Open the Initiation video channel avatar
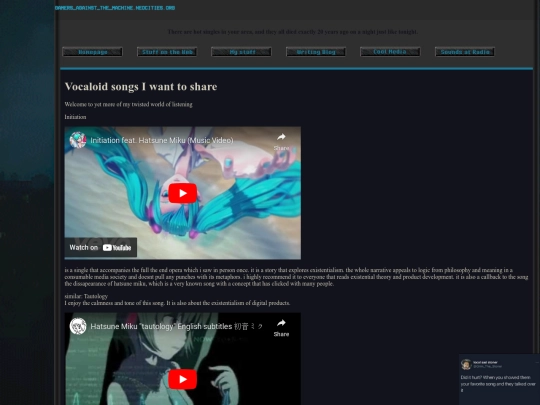The height and width of the screenshot is (405, 540). [78, 140]
